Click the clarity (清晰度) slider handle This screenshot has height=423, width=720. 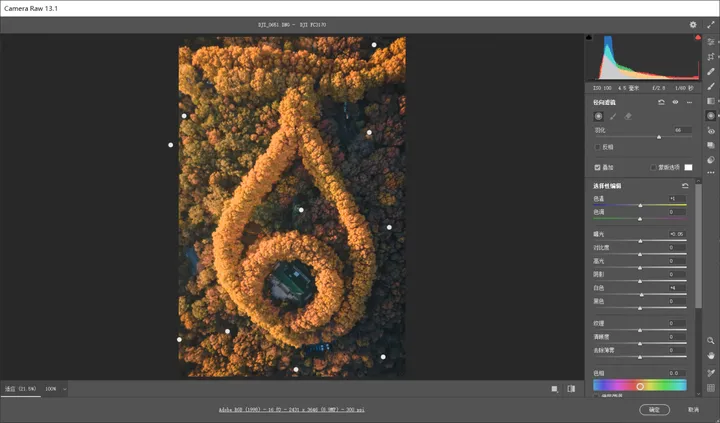tap(640, 344)
